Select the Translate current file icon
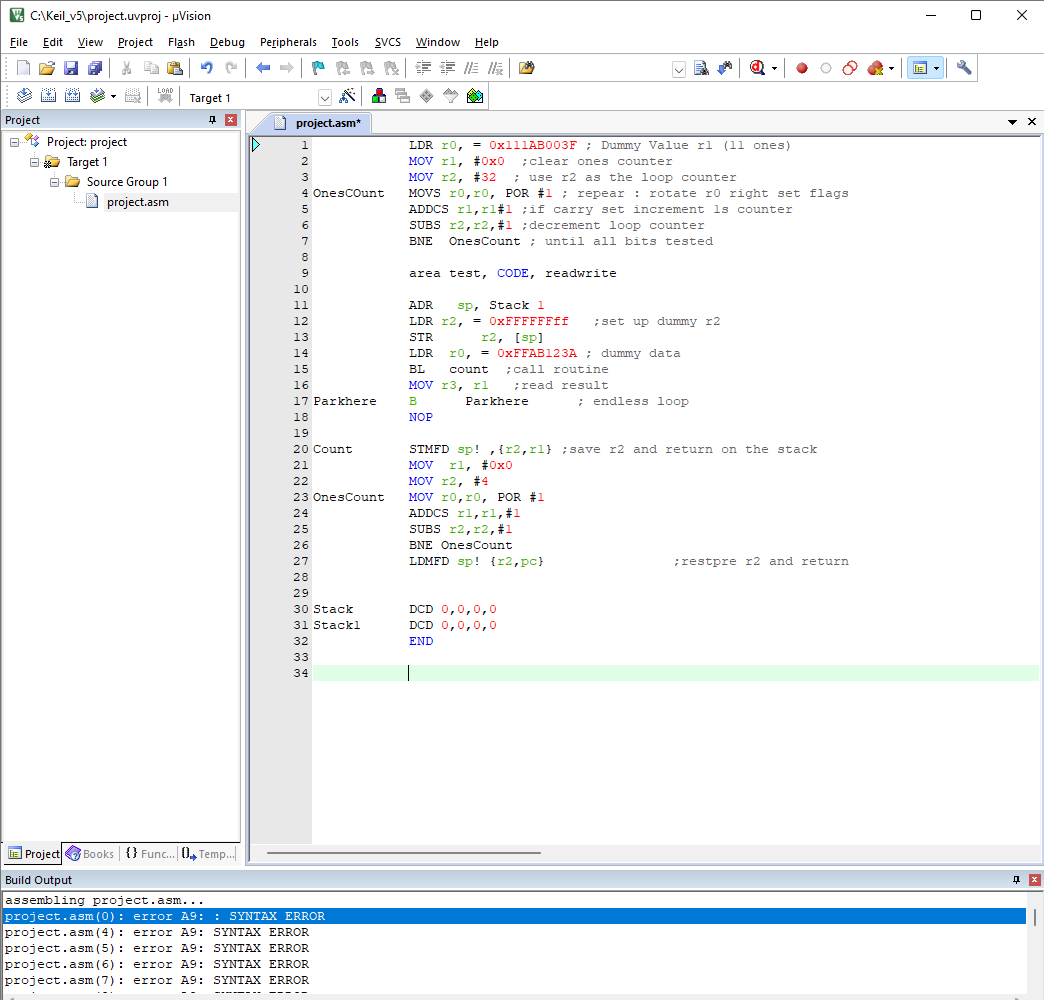Viewport: 1044px width, 1000px height. [24, 96]
